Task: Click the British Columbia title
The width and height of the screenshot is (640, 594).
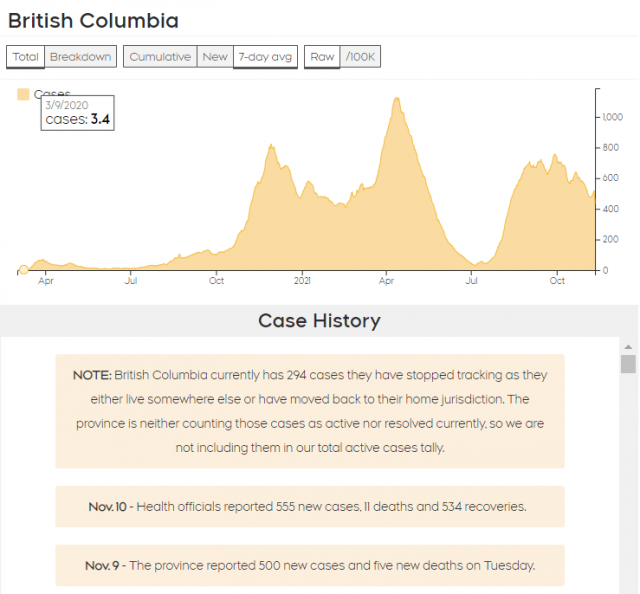Action: (93, 20)
